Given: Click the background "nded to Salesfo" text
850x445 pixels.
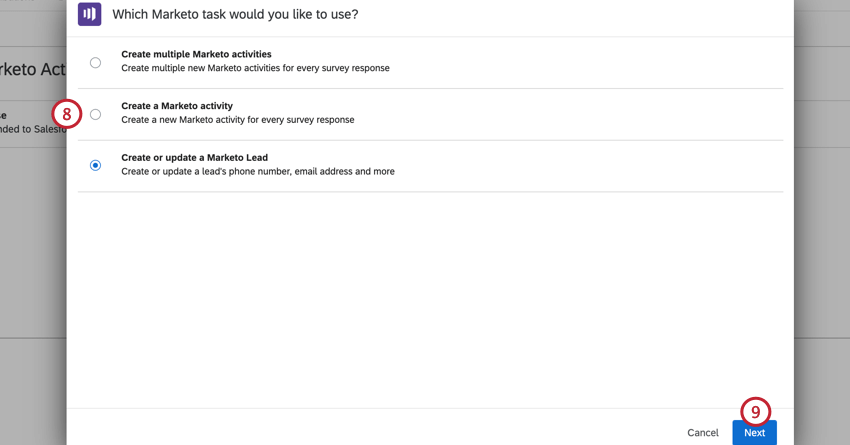Looking at the screenshot, I should 33,129.
